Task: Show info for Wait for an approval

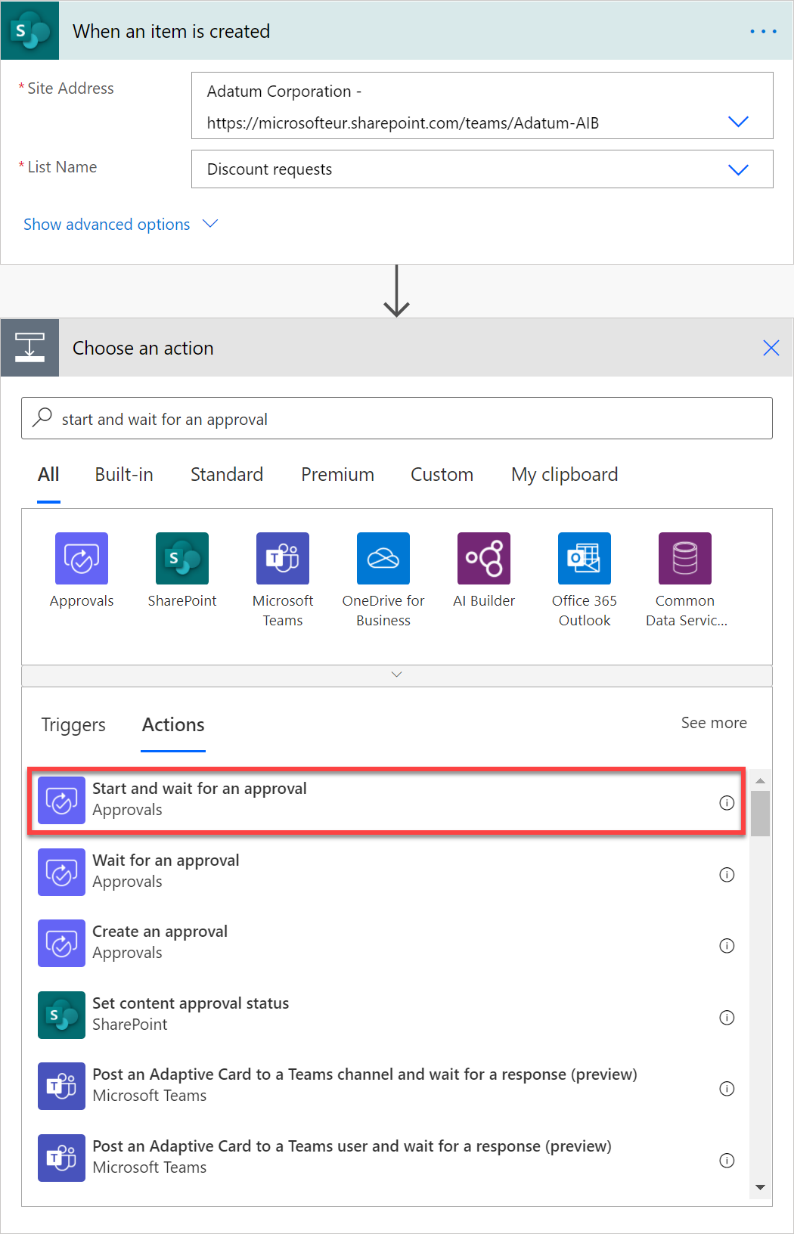Action: (x=727, y=874)
